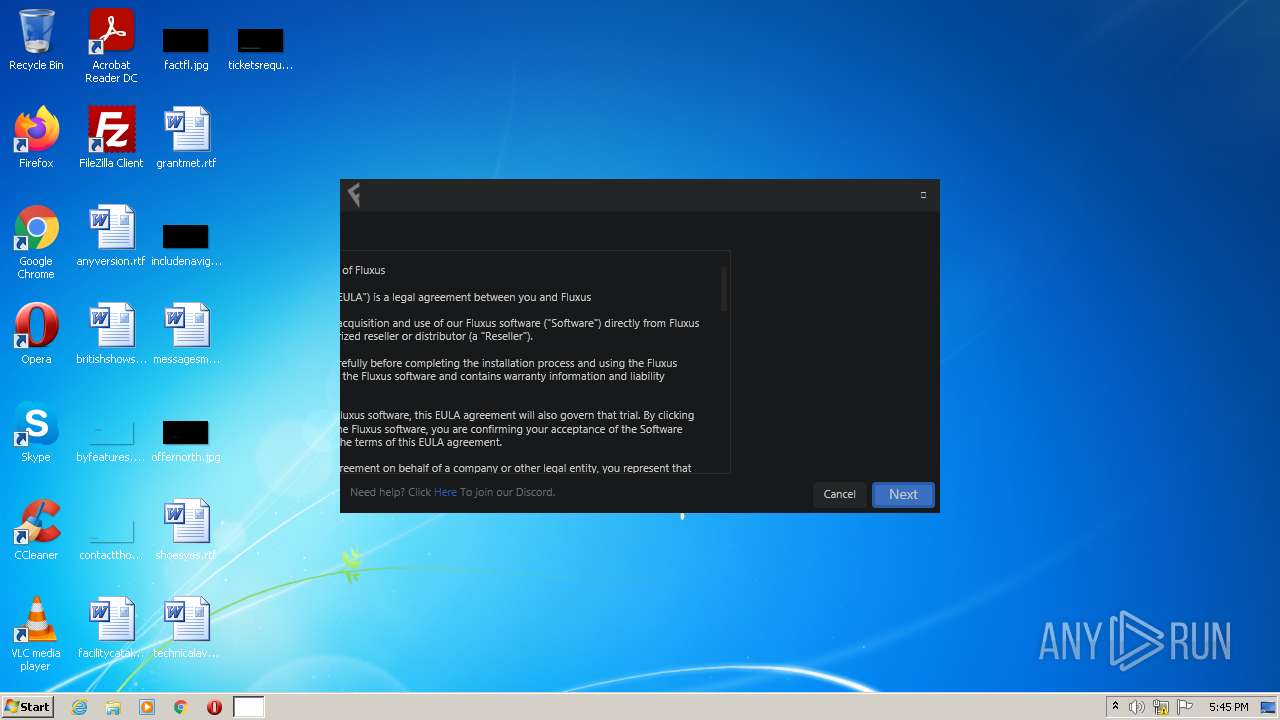Open the Recycle Bin icon
This screenshot has height=720, width=1280.
coord(36,40)
